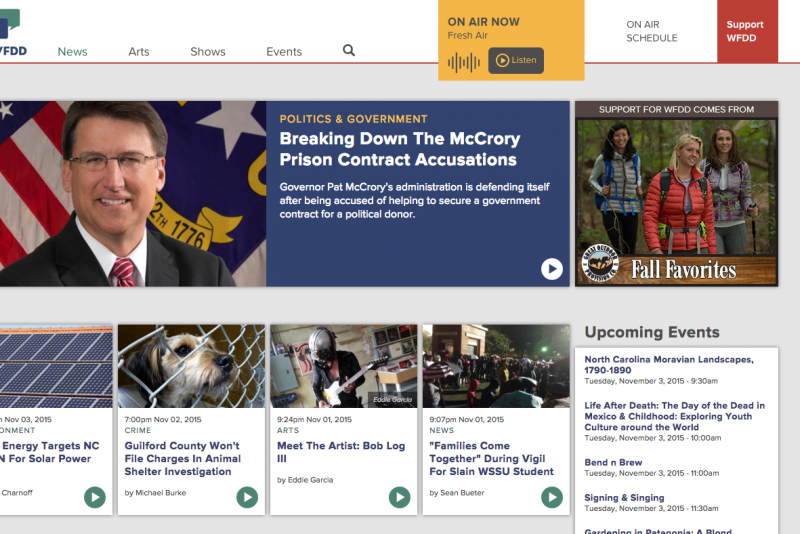Open the Breaking Down The McCrory headline
The image size is (800, 534).
click(400, 149)
